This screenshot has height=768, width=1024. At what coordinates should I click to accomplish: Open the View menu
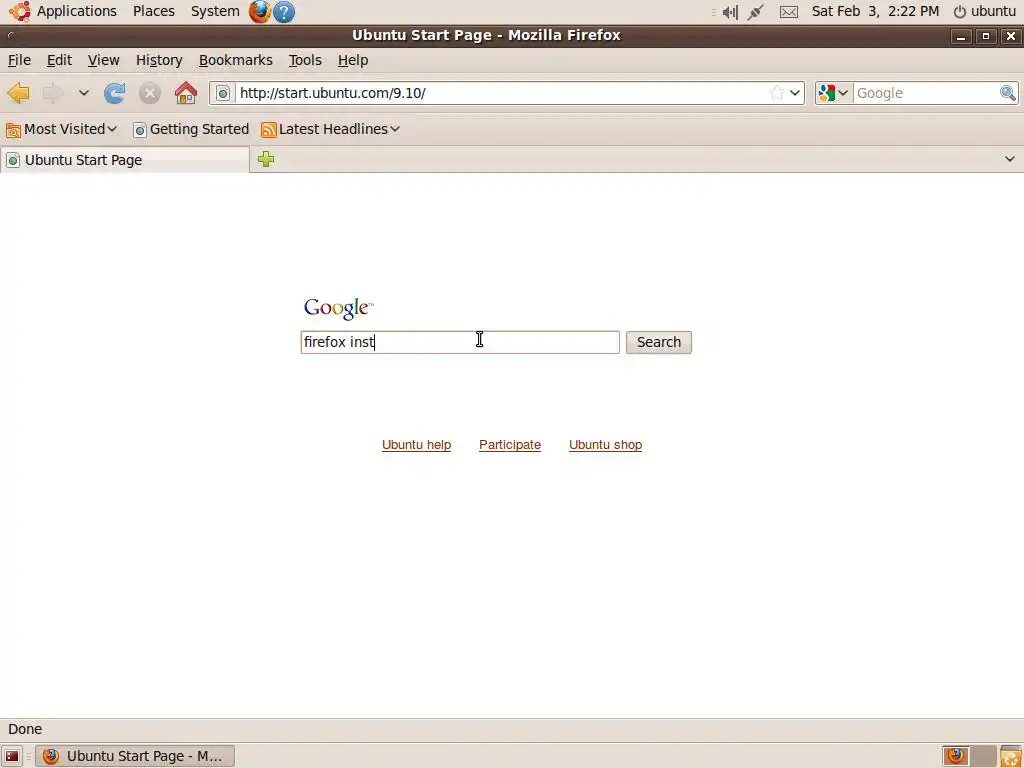click(x=103, y=60)
